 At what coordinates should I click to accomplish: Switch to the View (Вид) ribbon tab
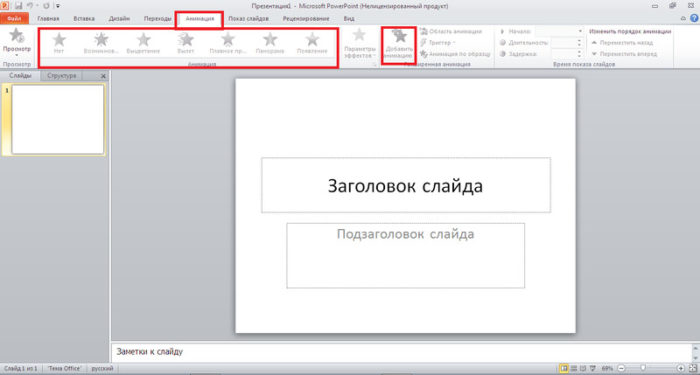coord(349,19)
